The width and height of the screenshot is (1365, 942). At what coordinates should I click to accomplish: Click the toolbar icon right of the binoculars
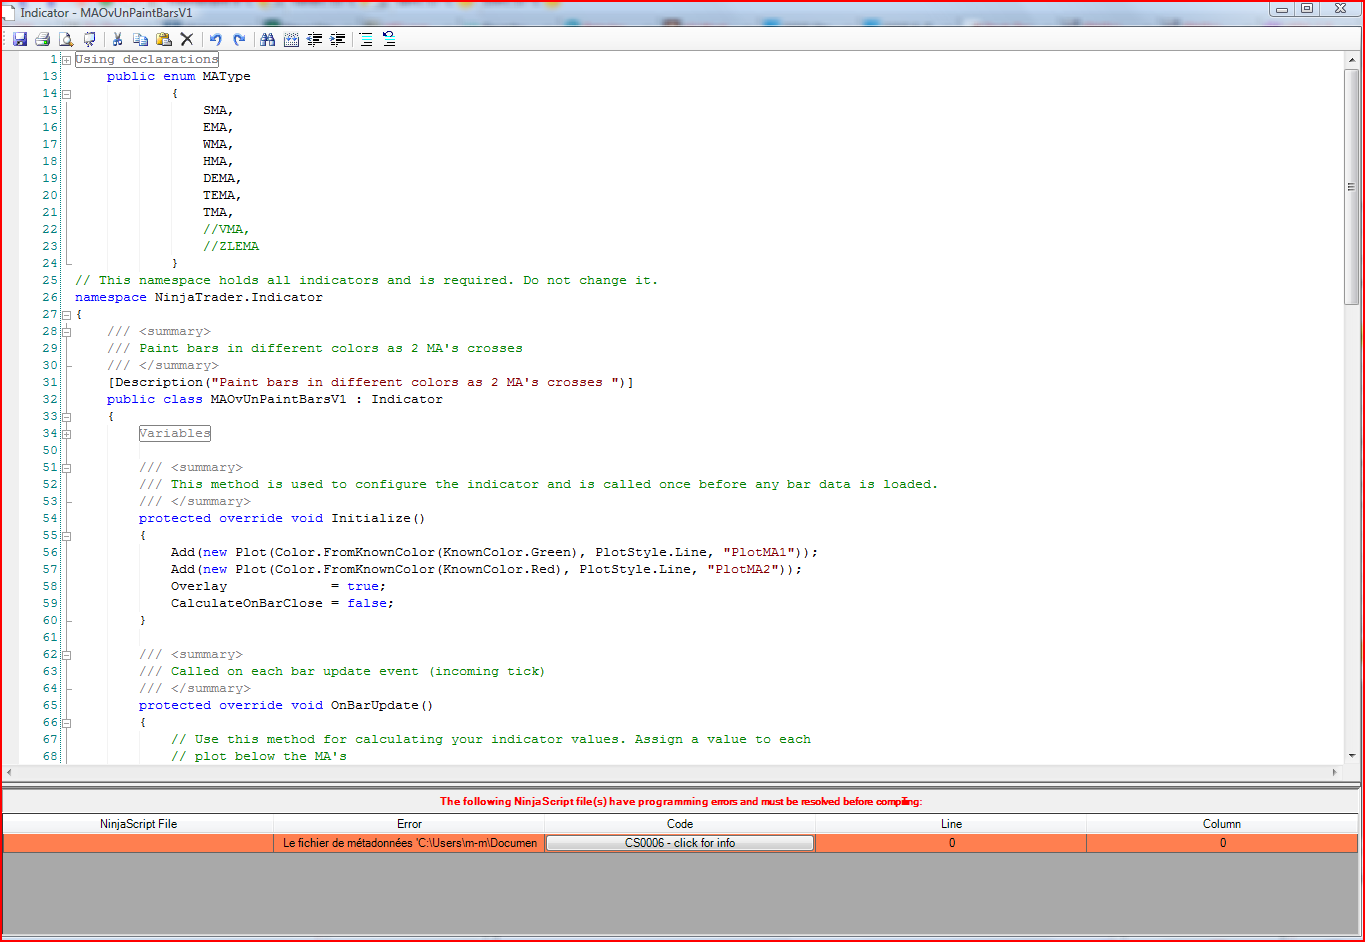pos(291,39)
